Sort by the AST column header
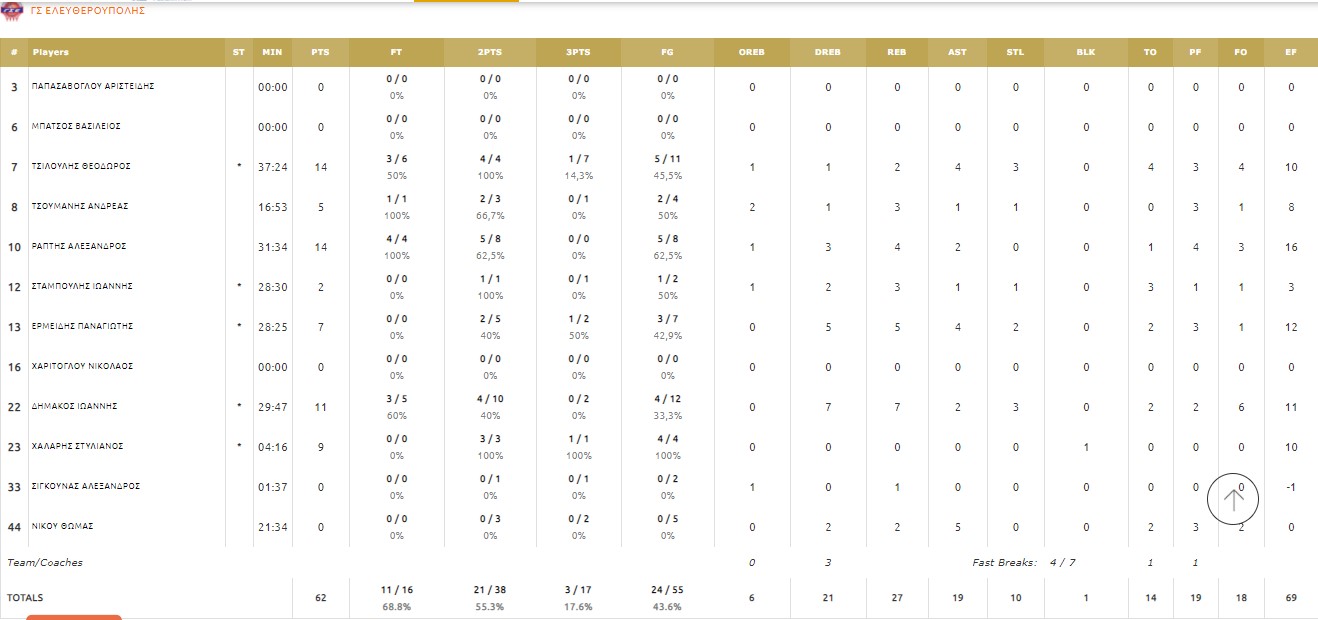 (x=957, y=52)
